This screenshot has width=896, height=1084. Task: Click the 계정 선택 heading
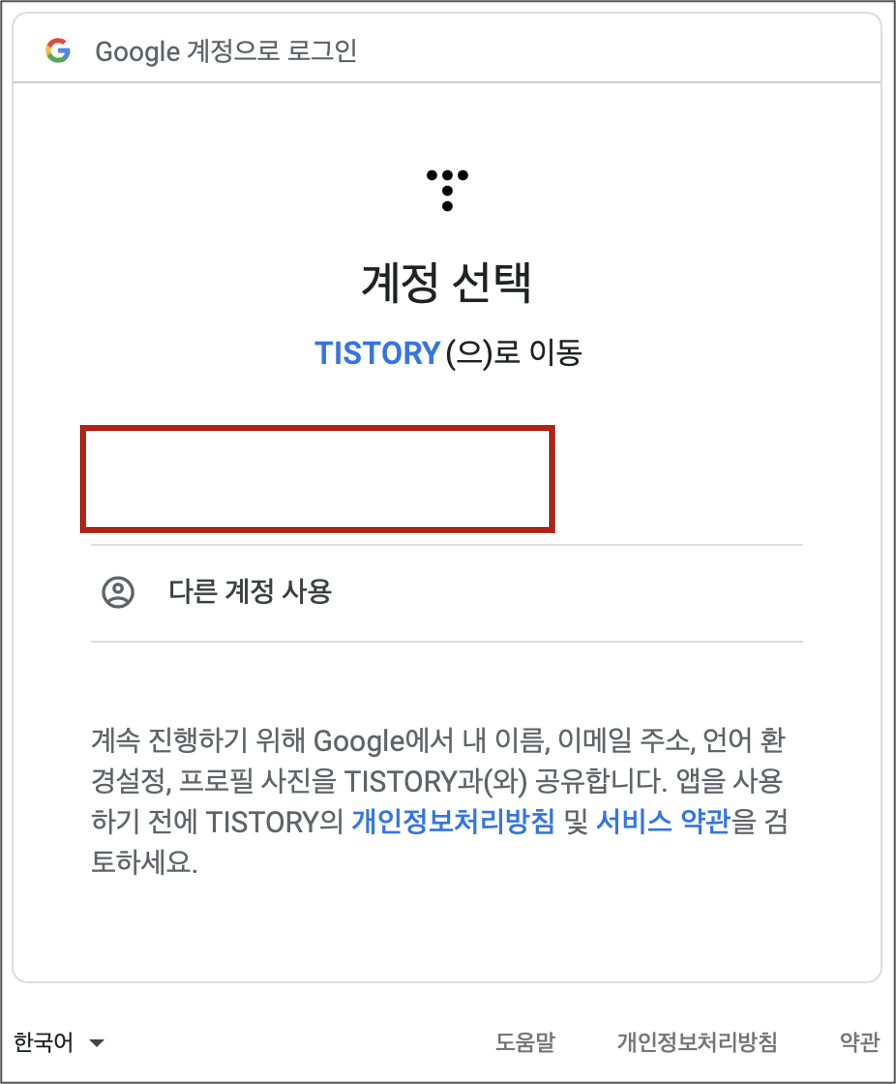[x=447, y=282]
